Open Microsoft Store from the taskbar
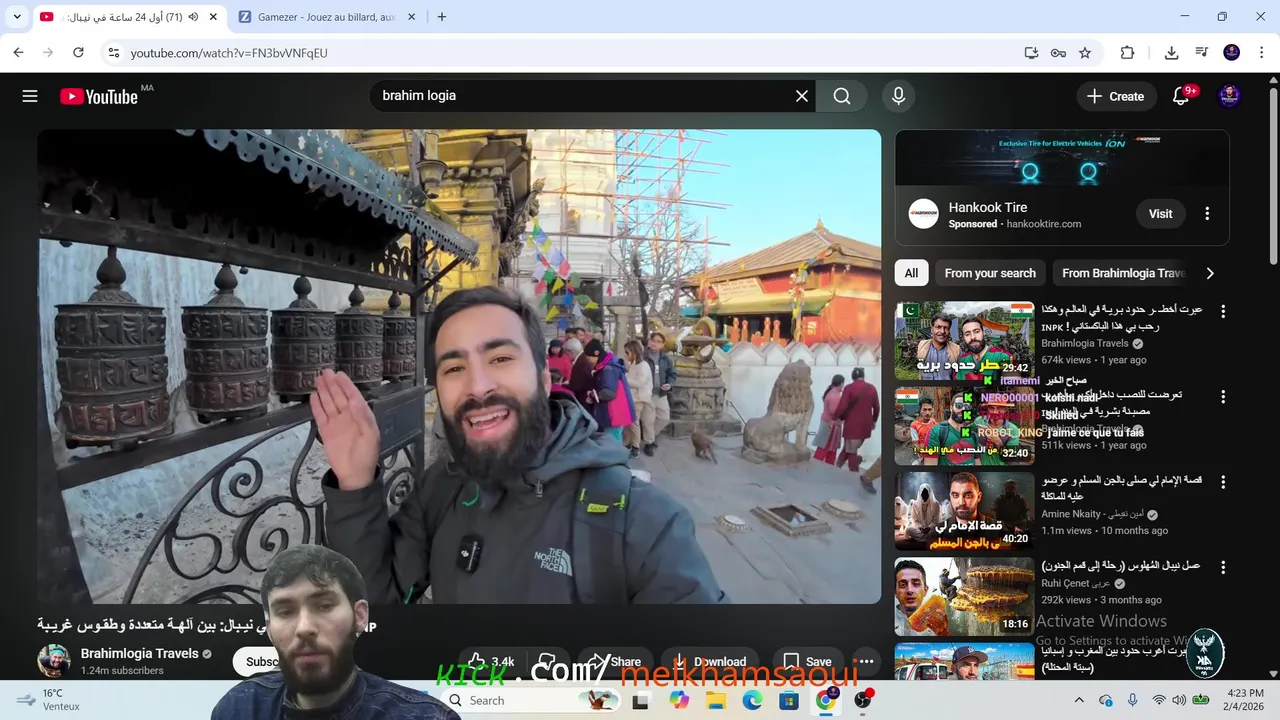 coord(788,700)
